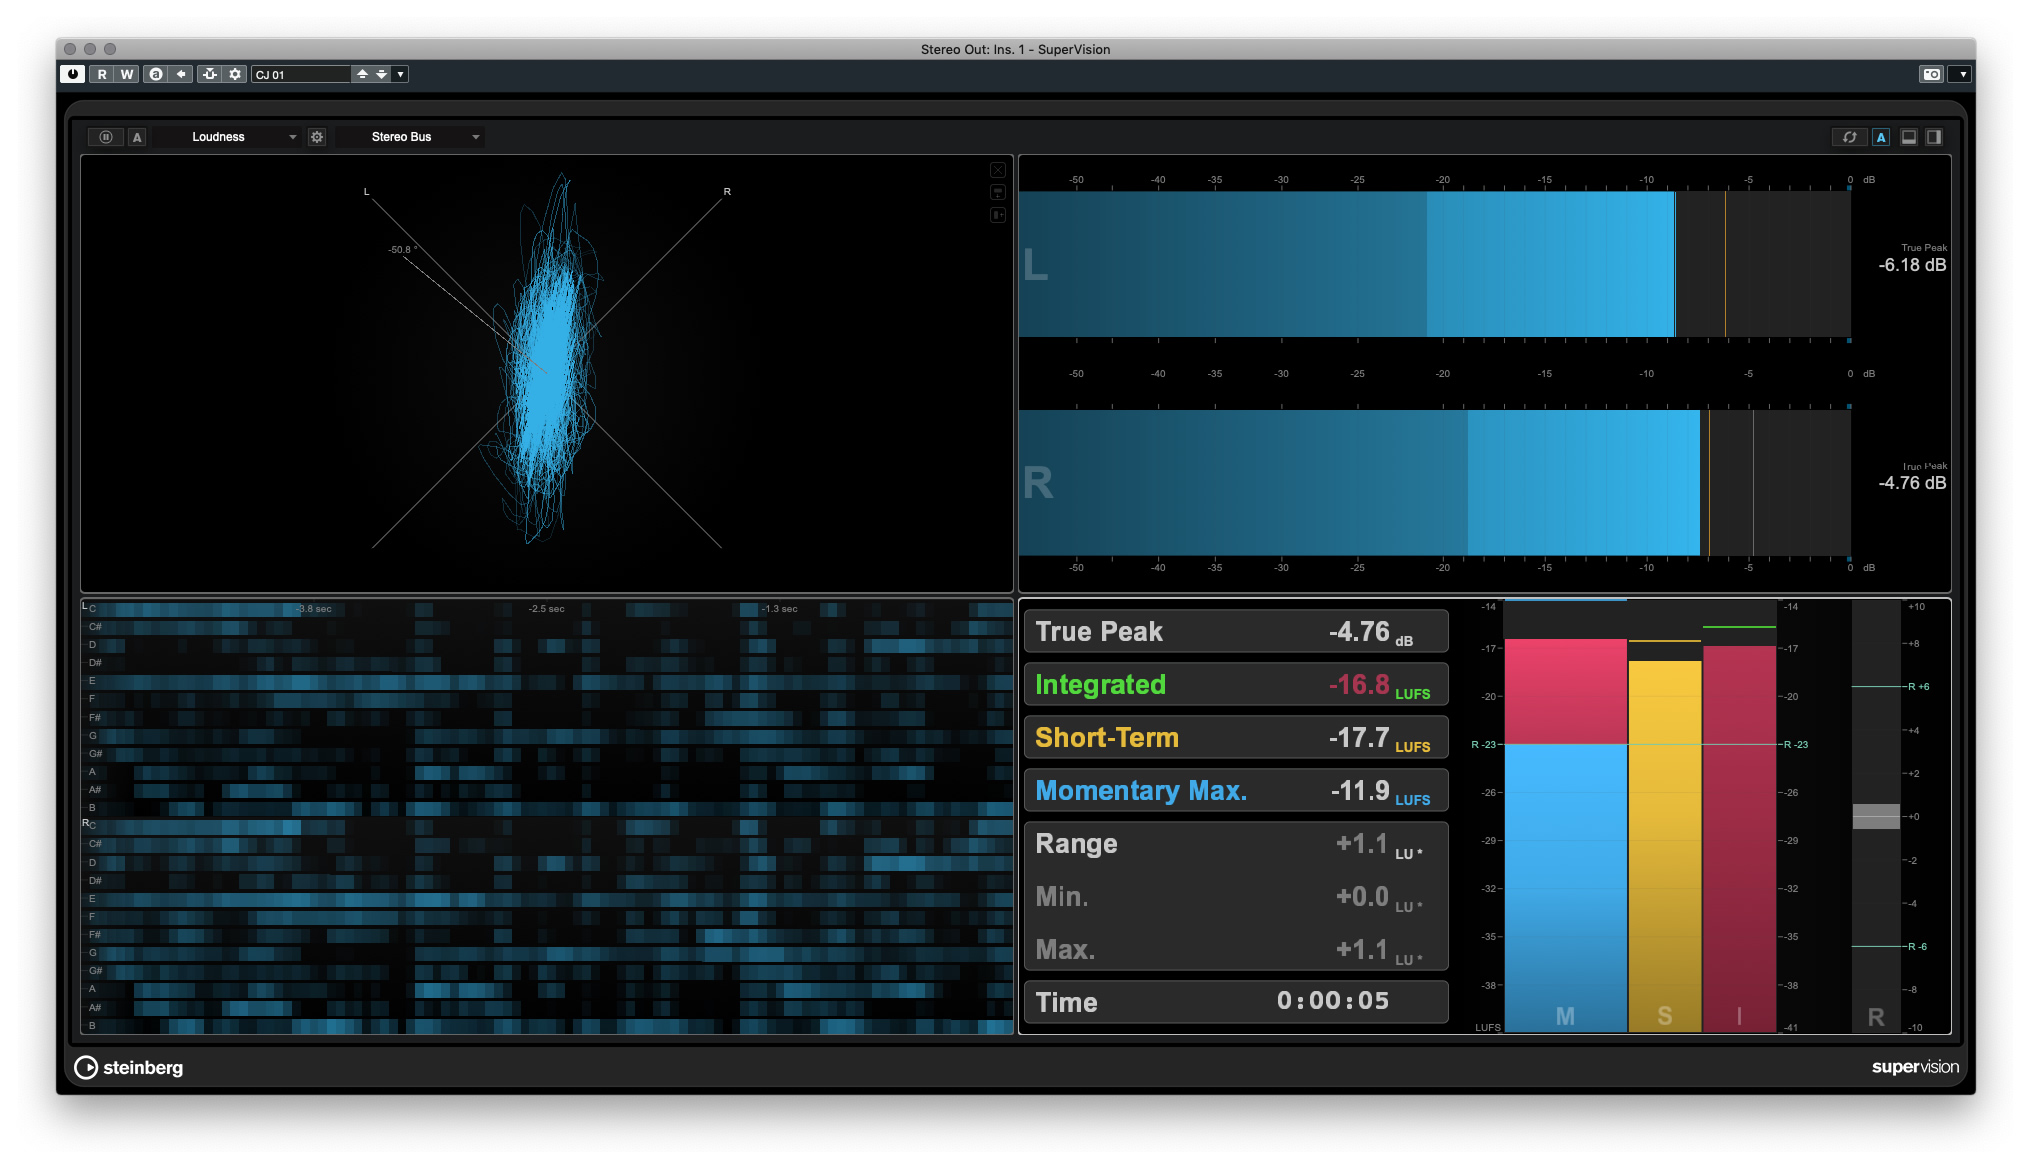Open the Loudness module settings gear
Screen dimensions: 2032x1169
coord(317,137)
